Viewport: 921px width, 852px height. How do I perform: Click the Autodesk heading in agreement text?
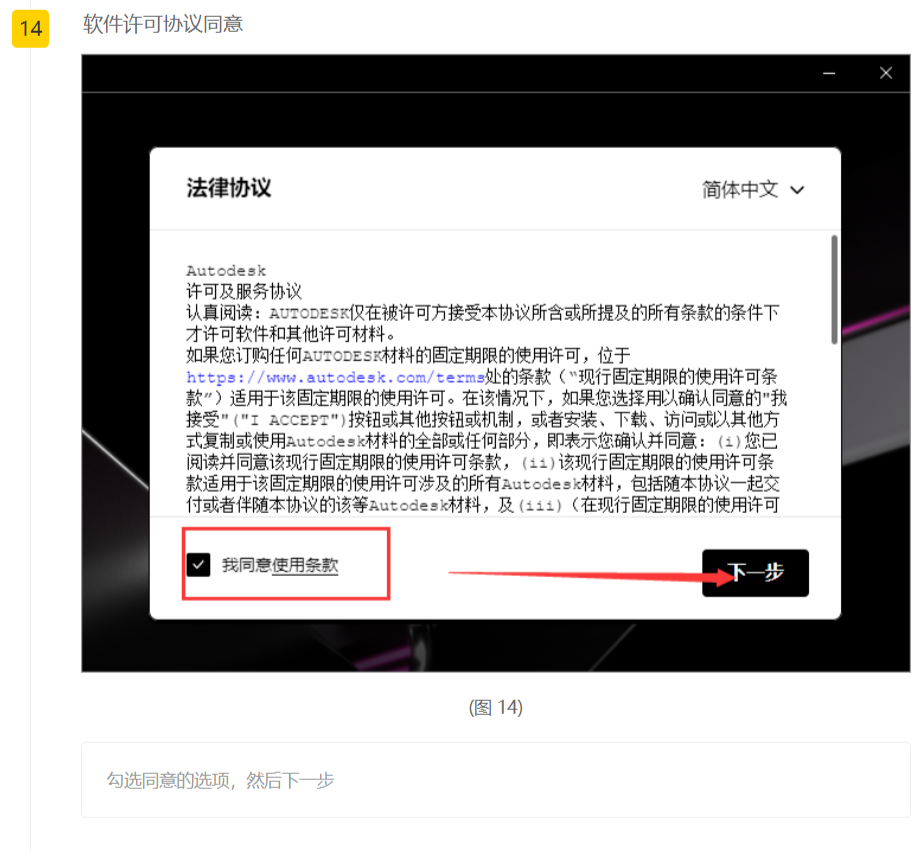226,271
